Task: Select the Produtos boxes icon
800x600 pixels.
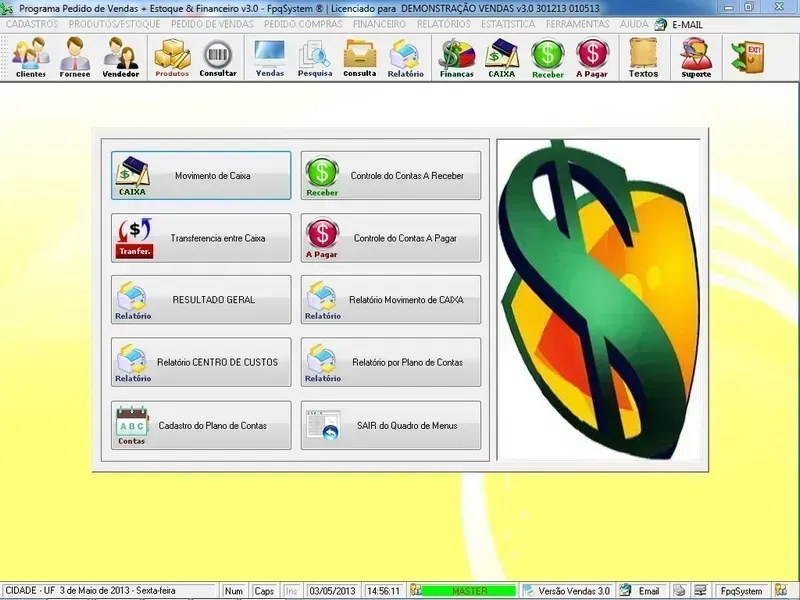Action: click(x=172, y=57)
